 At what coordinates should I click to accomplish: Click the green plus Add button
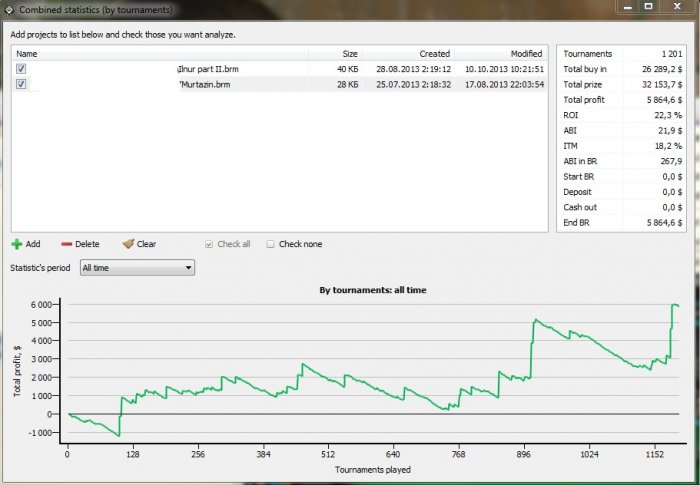(26, 244)
